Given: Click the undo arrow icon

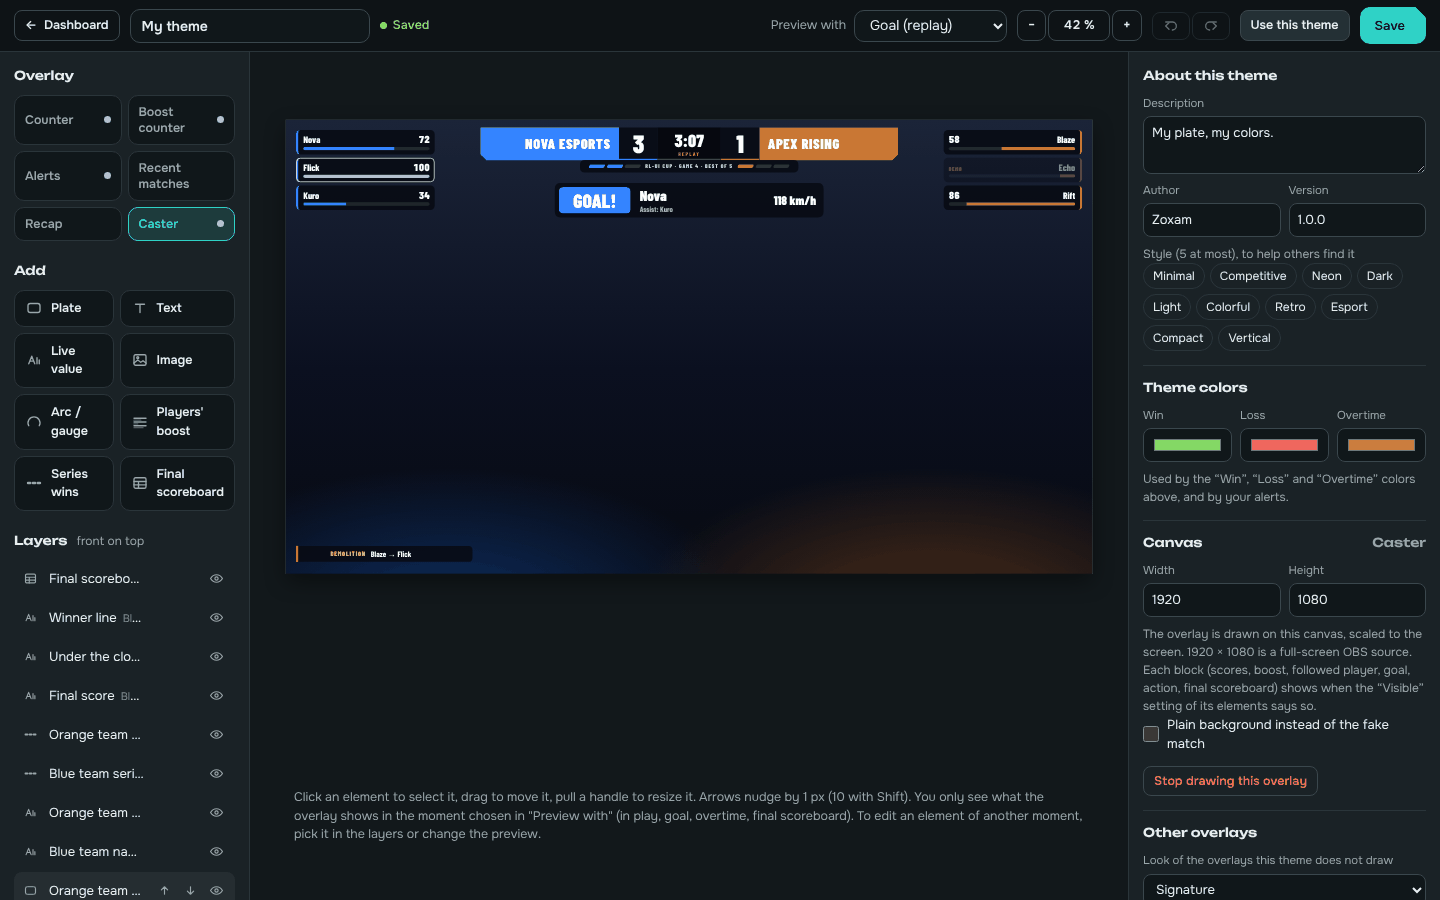Looking at the screenshot, I should tap(1171, 25).
